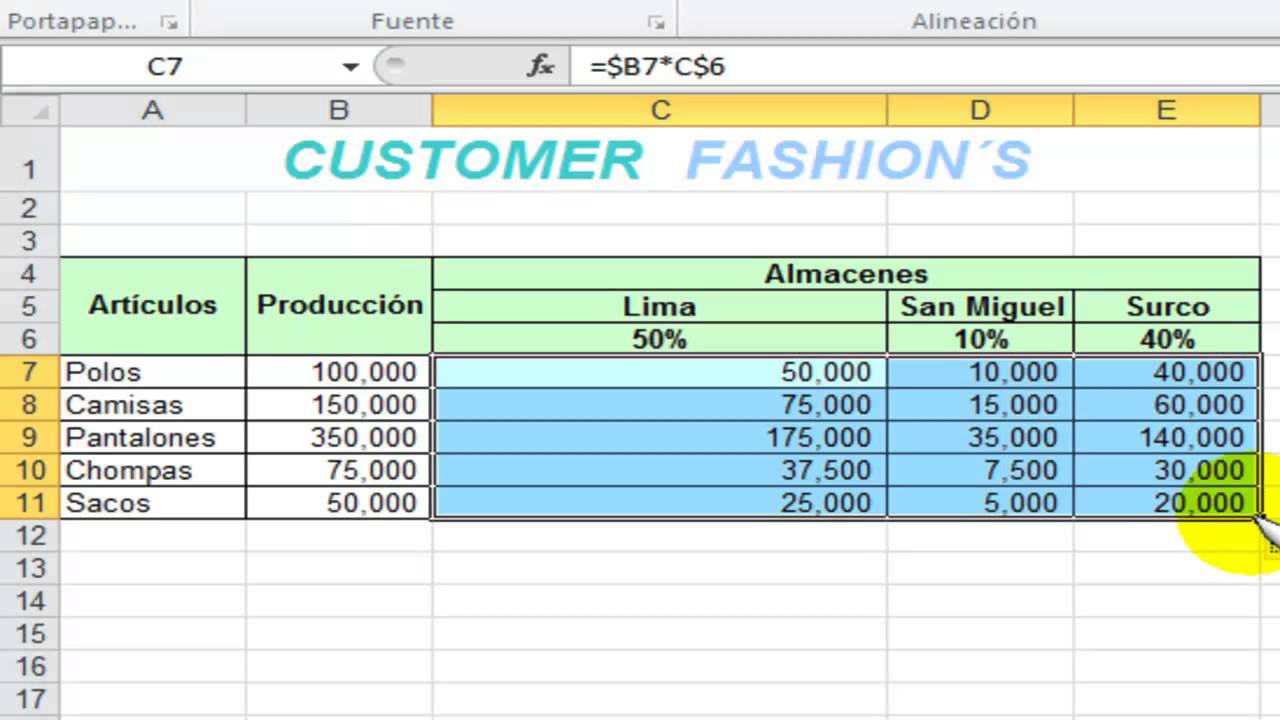Select row 13 header
This screenshot has height=720, width=1280.
(30, 568)
